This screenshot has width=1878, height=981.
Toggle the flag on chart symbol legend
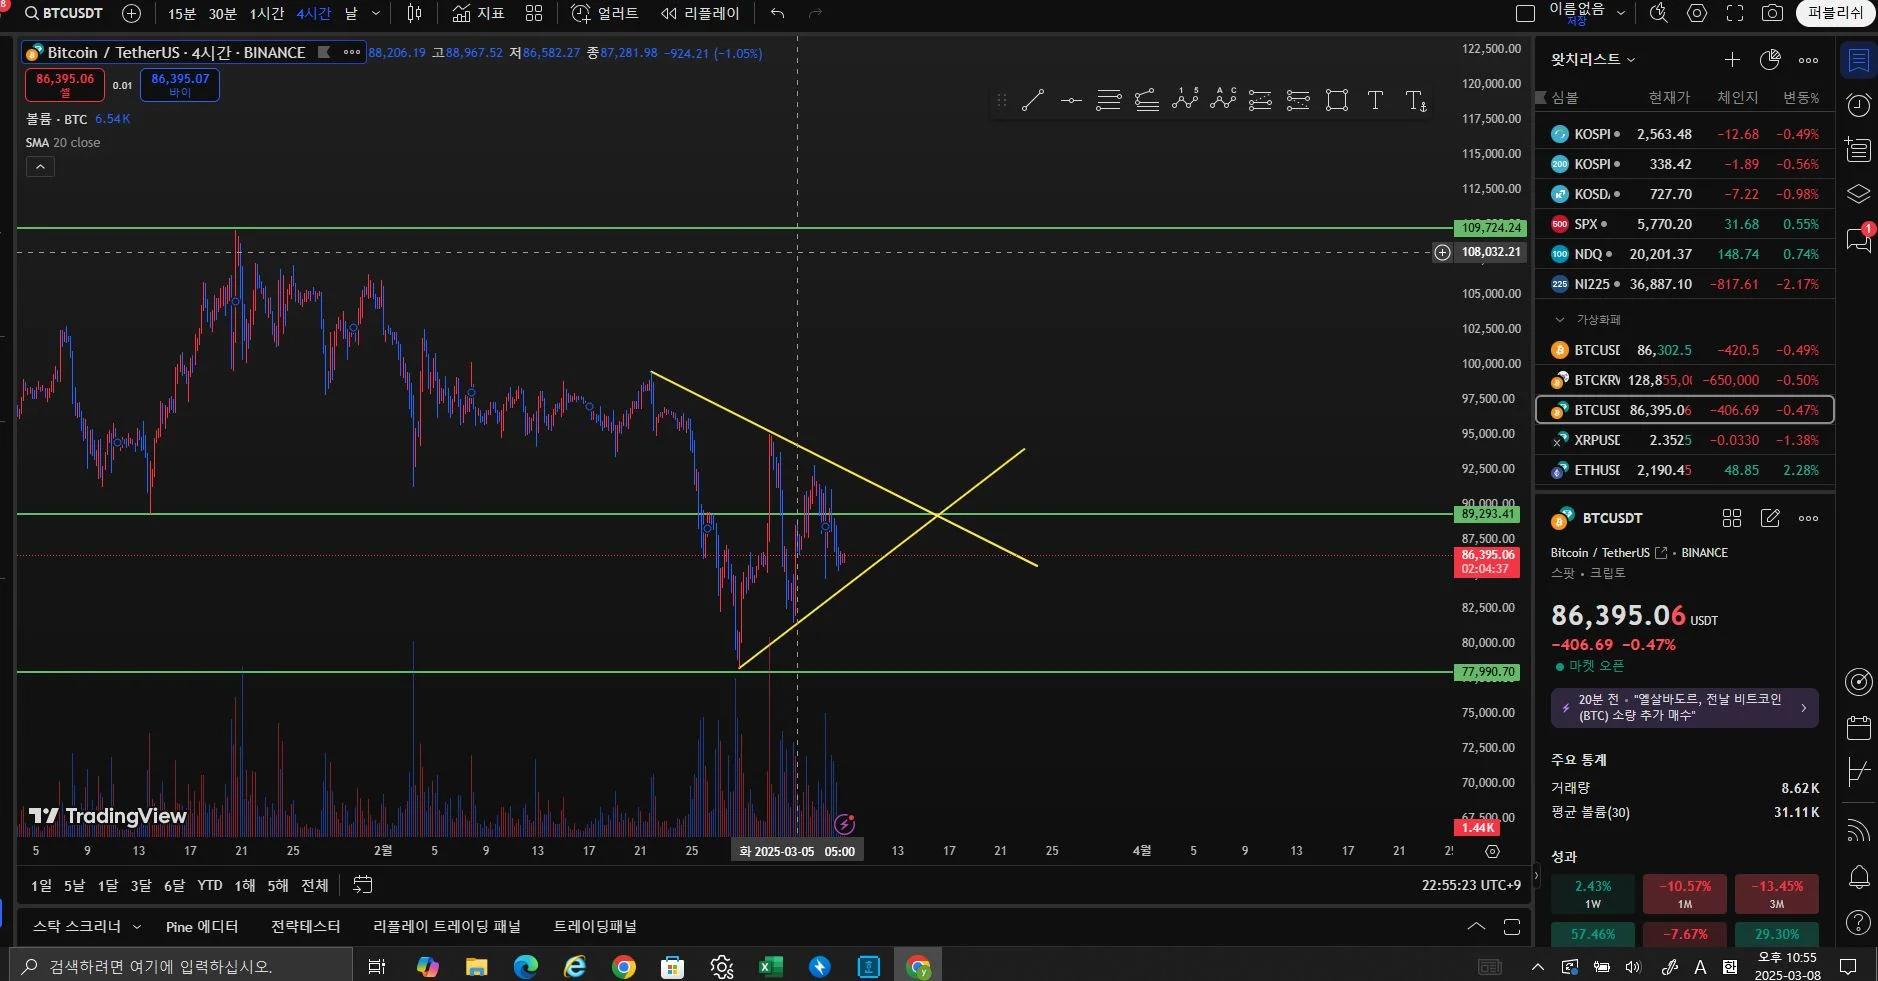[x=324, y=52]
